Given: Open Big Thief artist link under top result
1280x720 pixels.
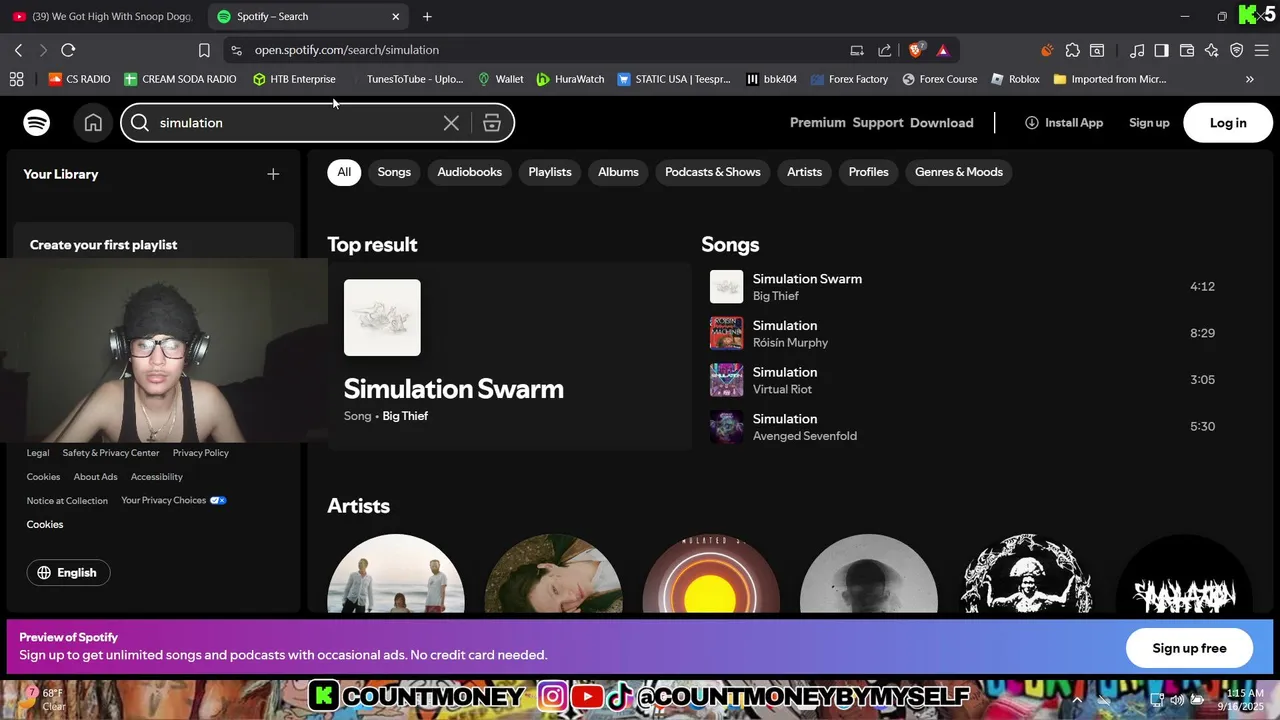Looking at the screenshot, I should (x=405, y=416).
